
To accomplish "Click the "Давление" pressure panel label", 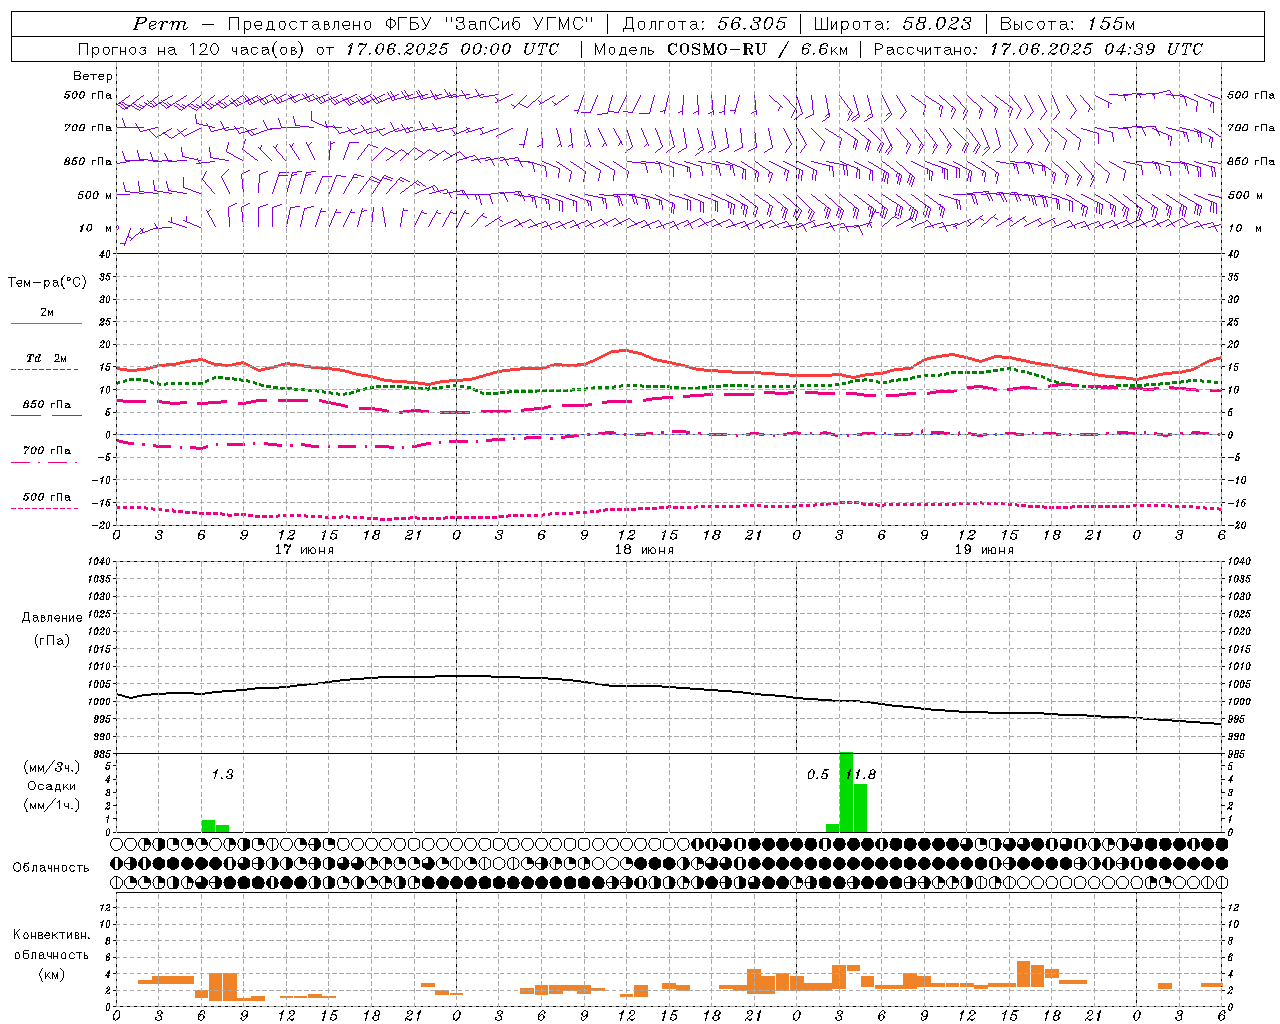I will [x=52, y=618].
